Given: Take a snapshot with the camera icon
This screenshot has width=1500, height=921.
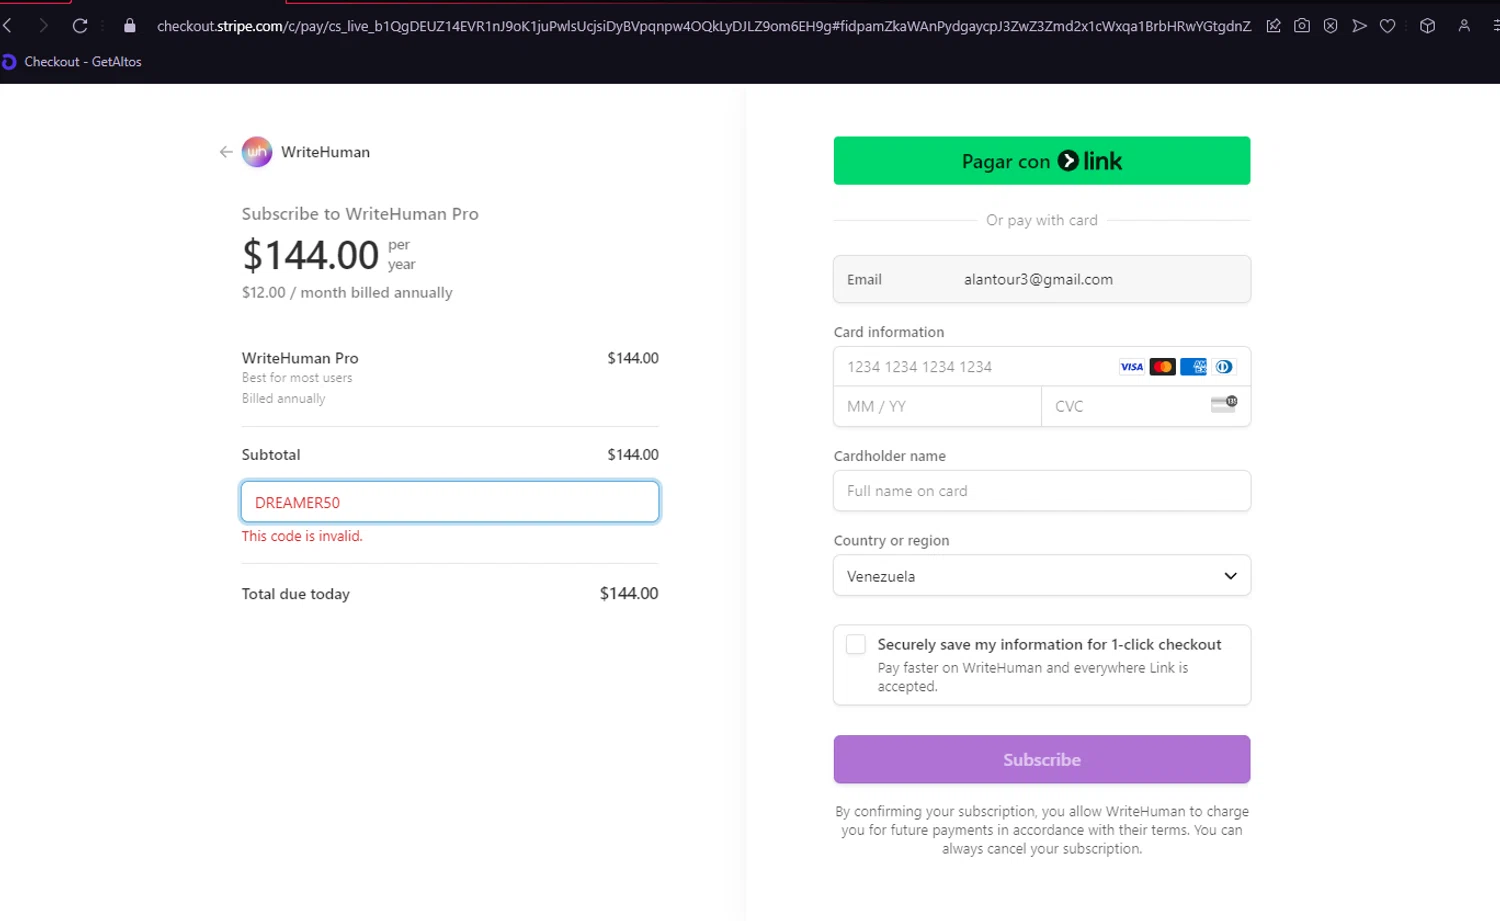Looking at the screenshot, I should [x=1302, y=26].
